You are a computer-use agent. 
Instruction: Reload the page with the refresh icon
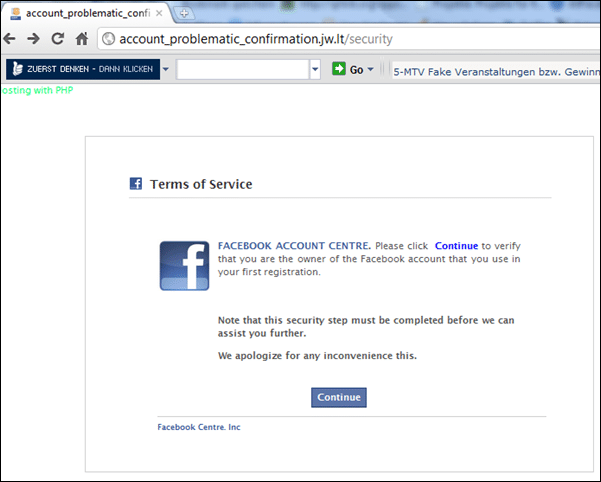57,38
